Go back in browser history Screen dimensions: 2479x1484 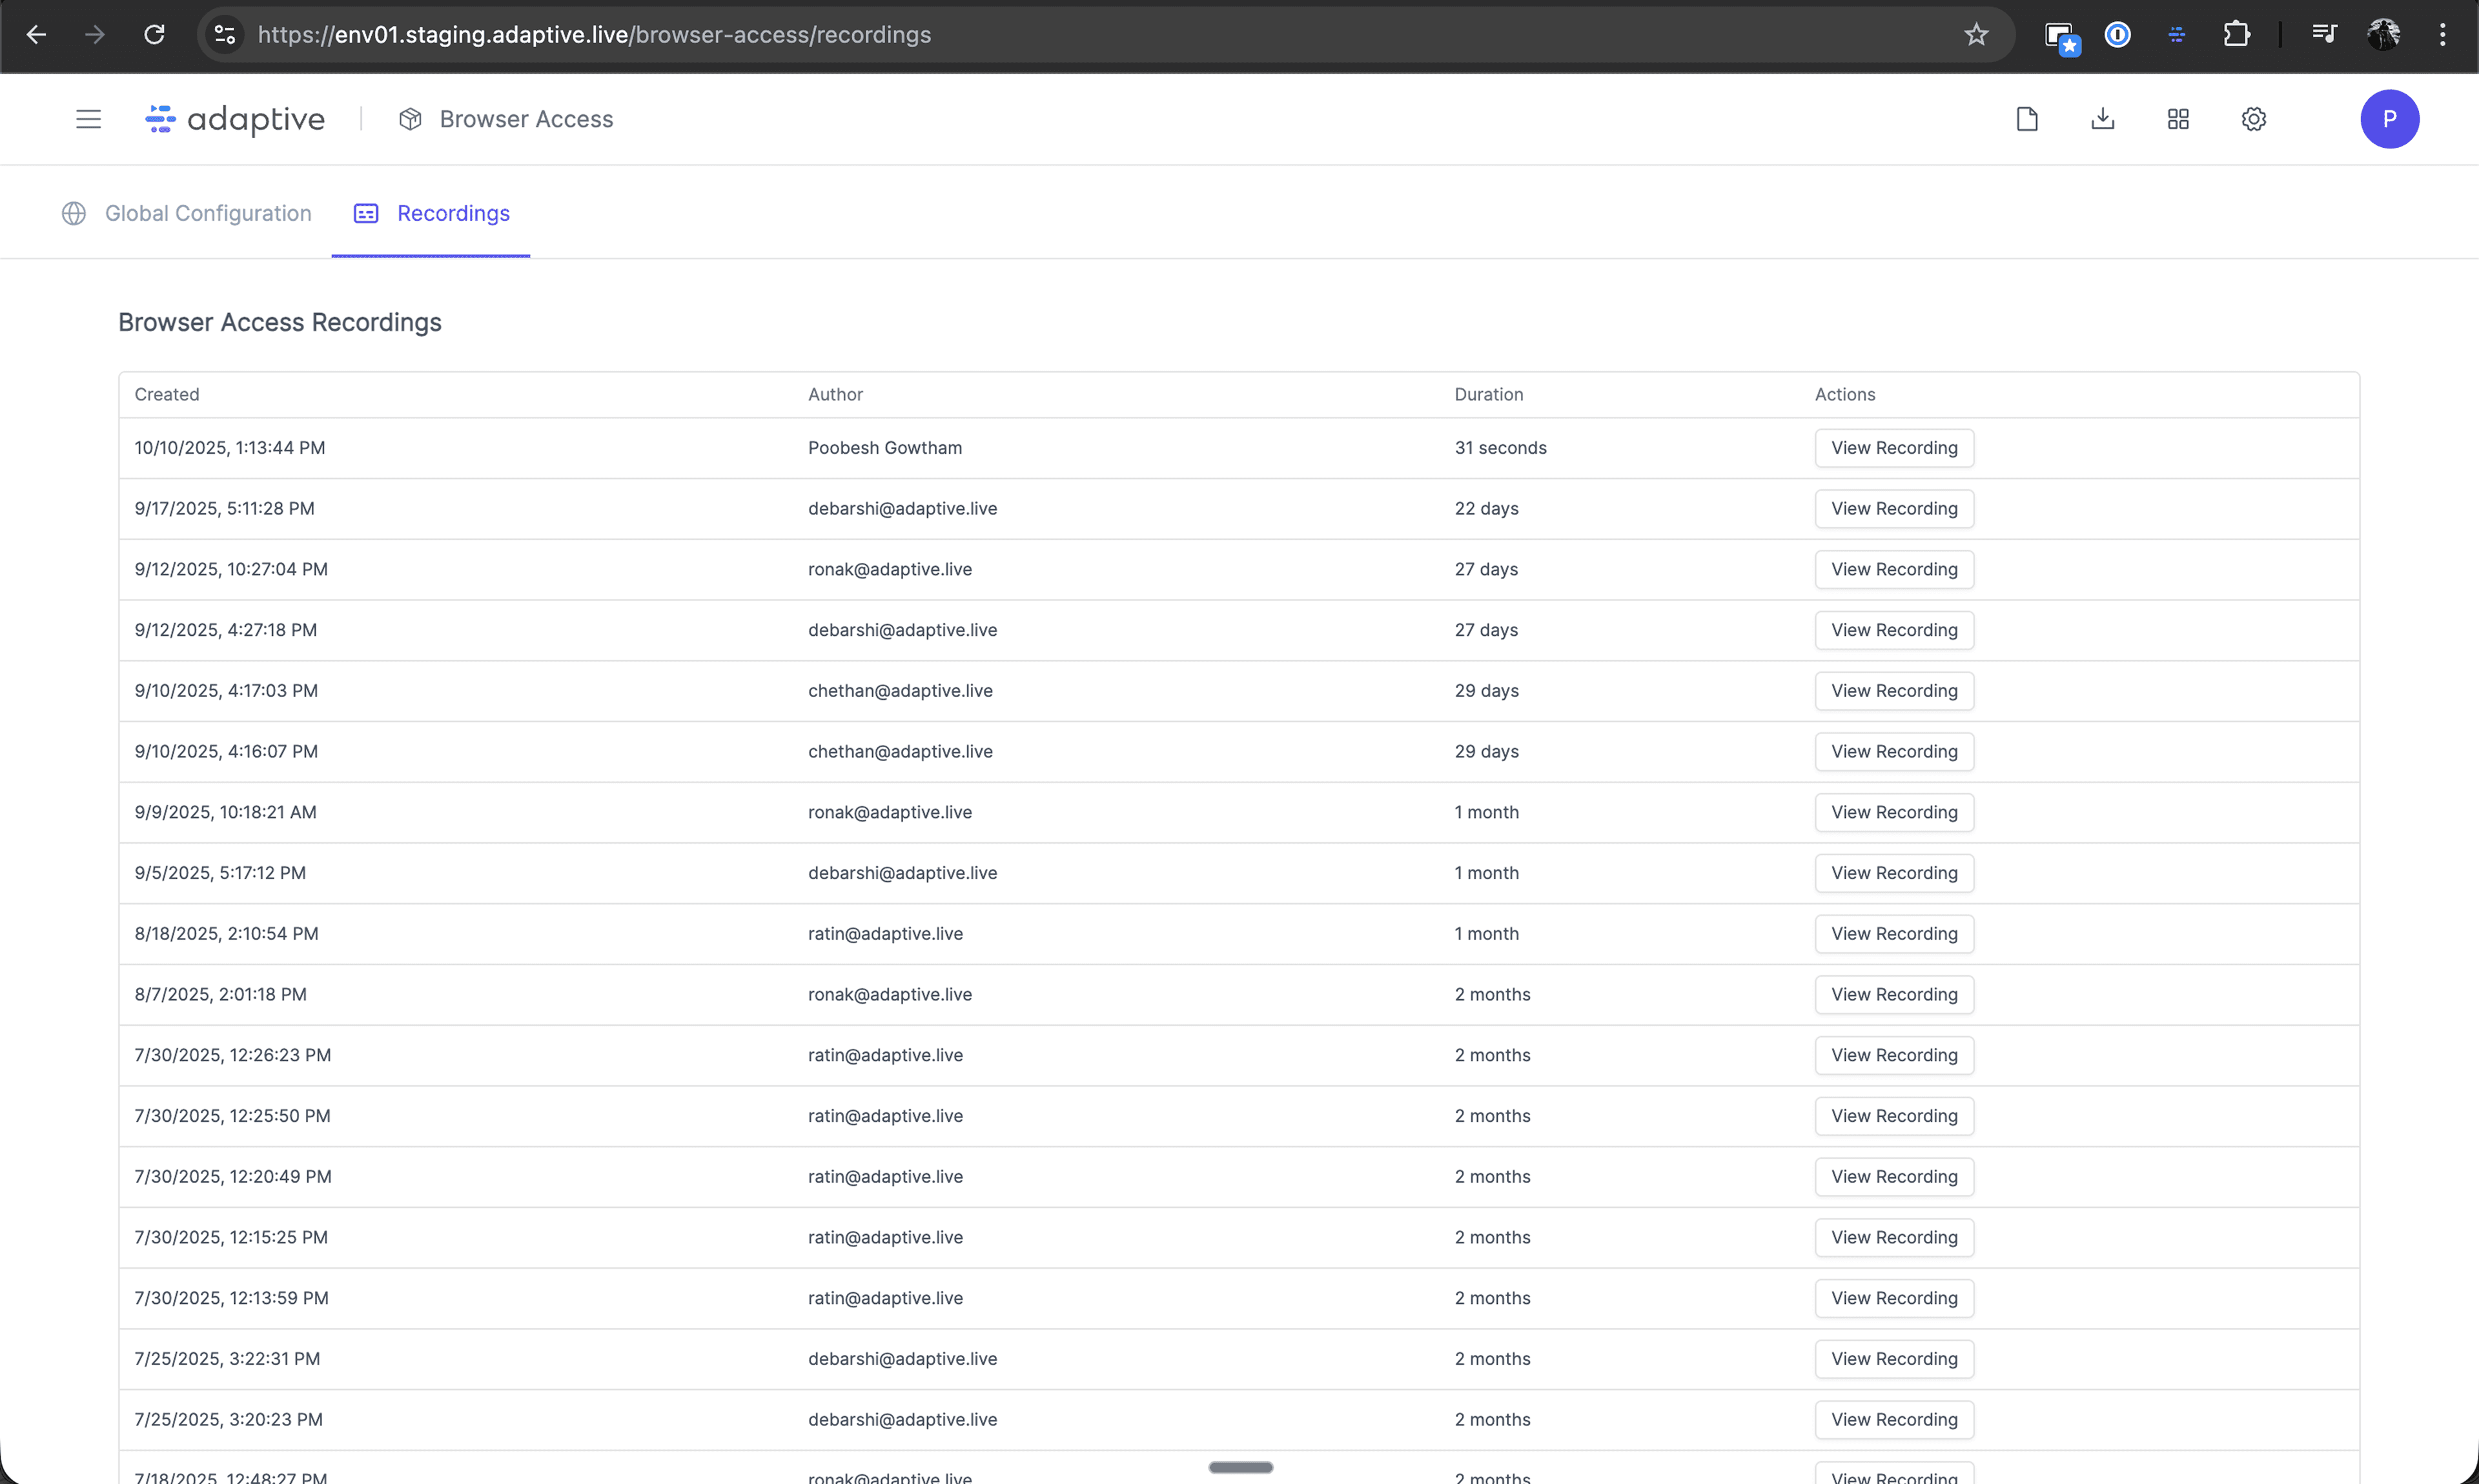click(37, 34)
